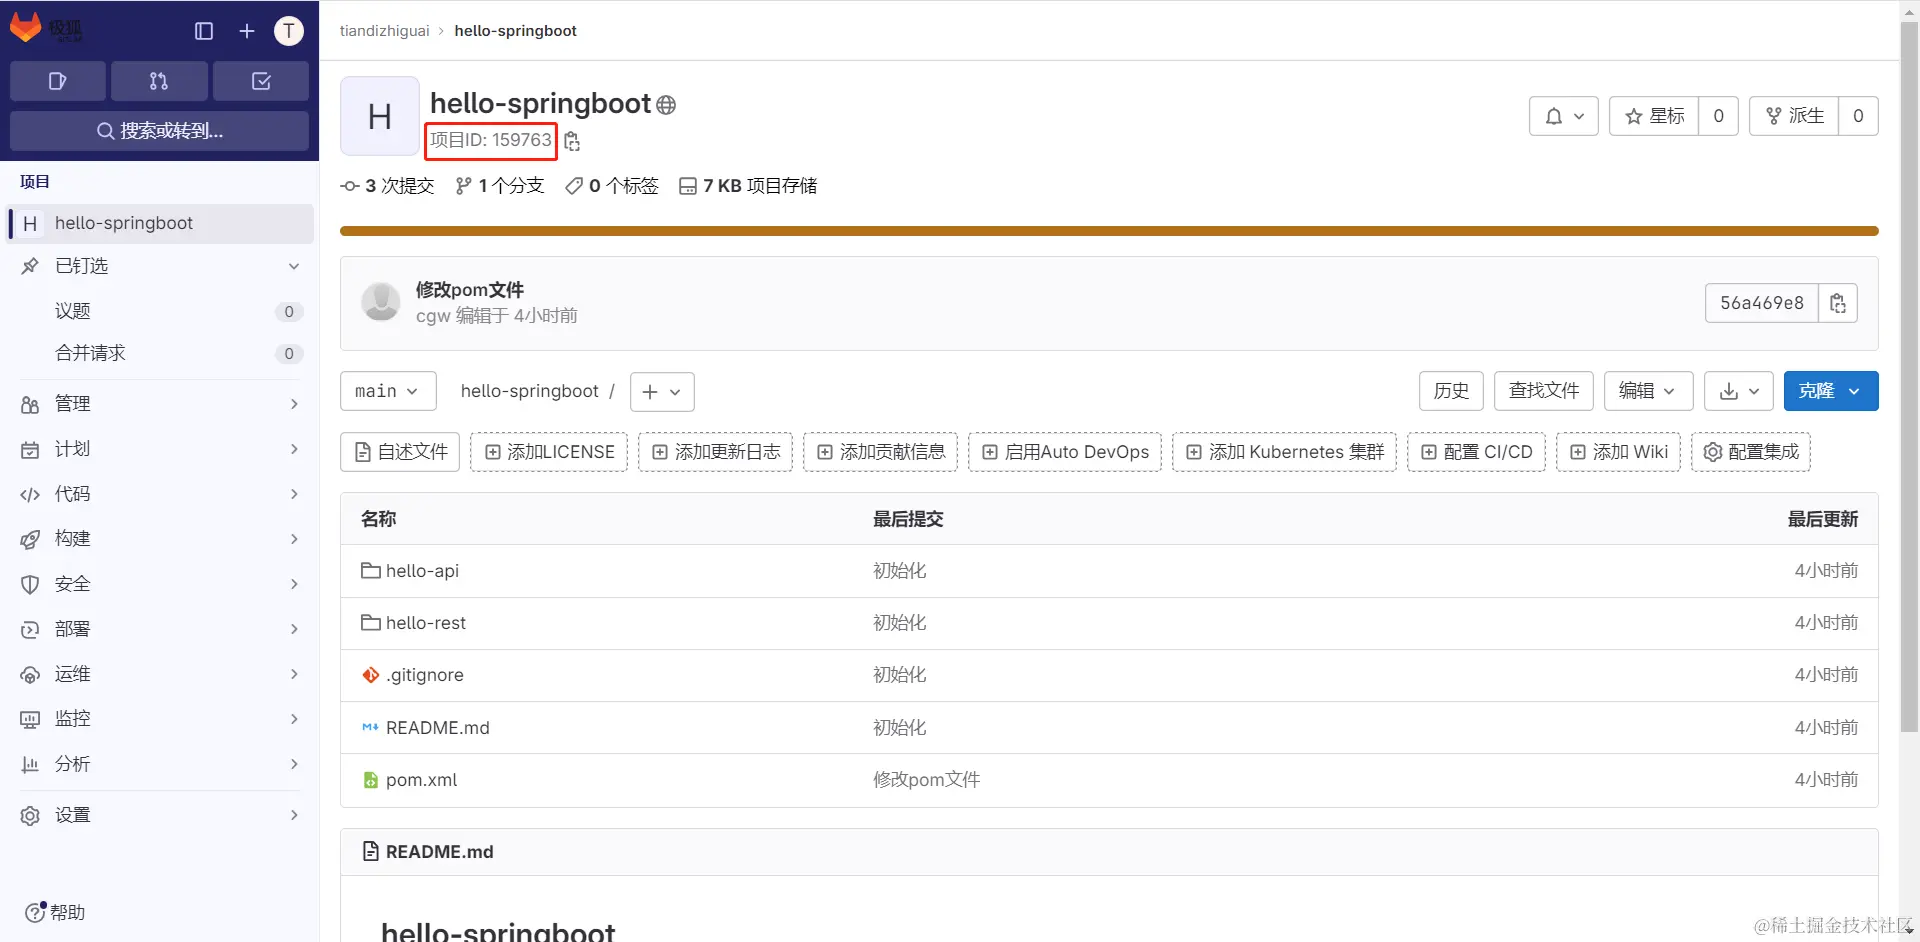Open the pom.xml file link
1920x942 pixels.
421,779
